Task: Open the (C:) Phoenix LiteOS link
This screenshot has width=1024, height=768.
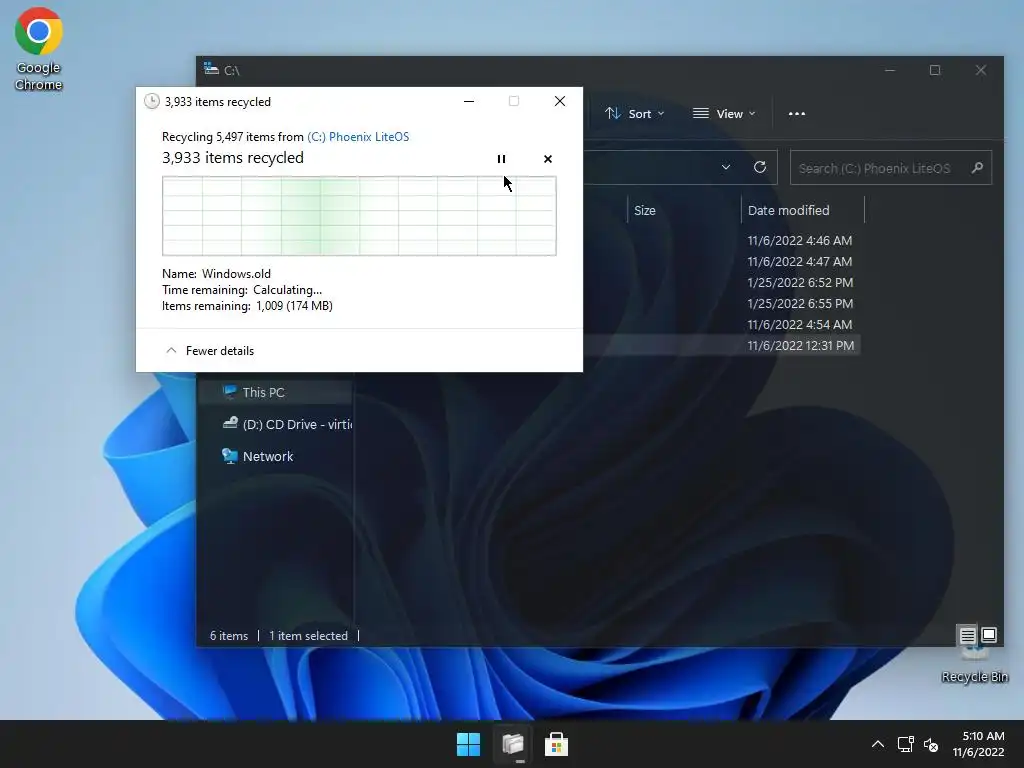Action: [x=358, y=136]
